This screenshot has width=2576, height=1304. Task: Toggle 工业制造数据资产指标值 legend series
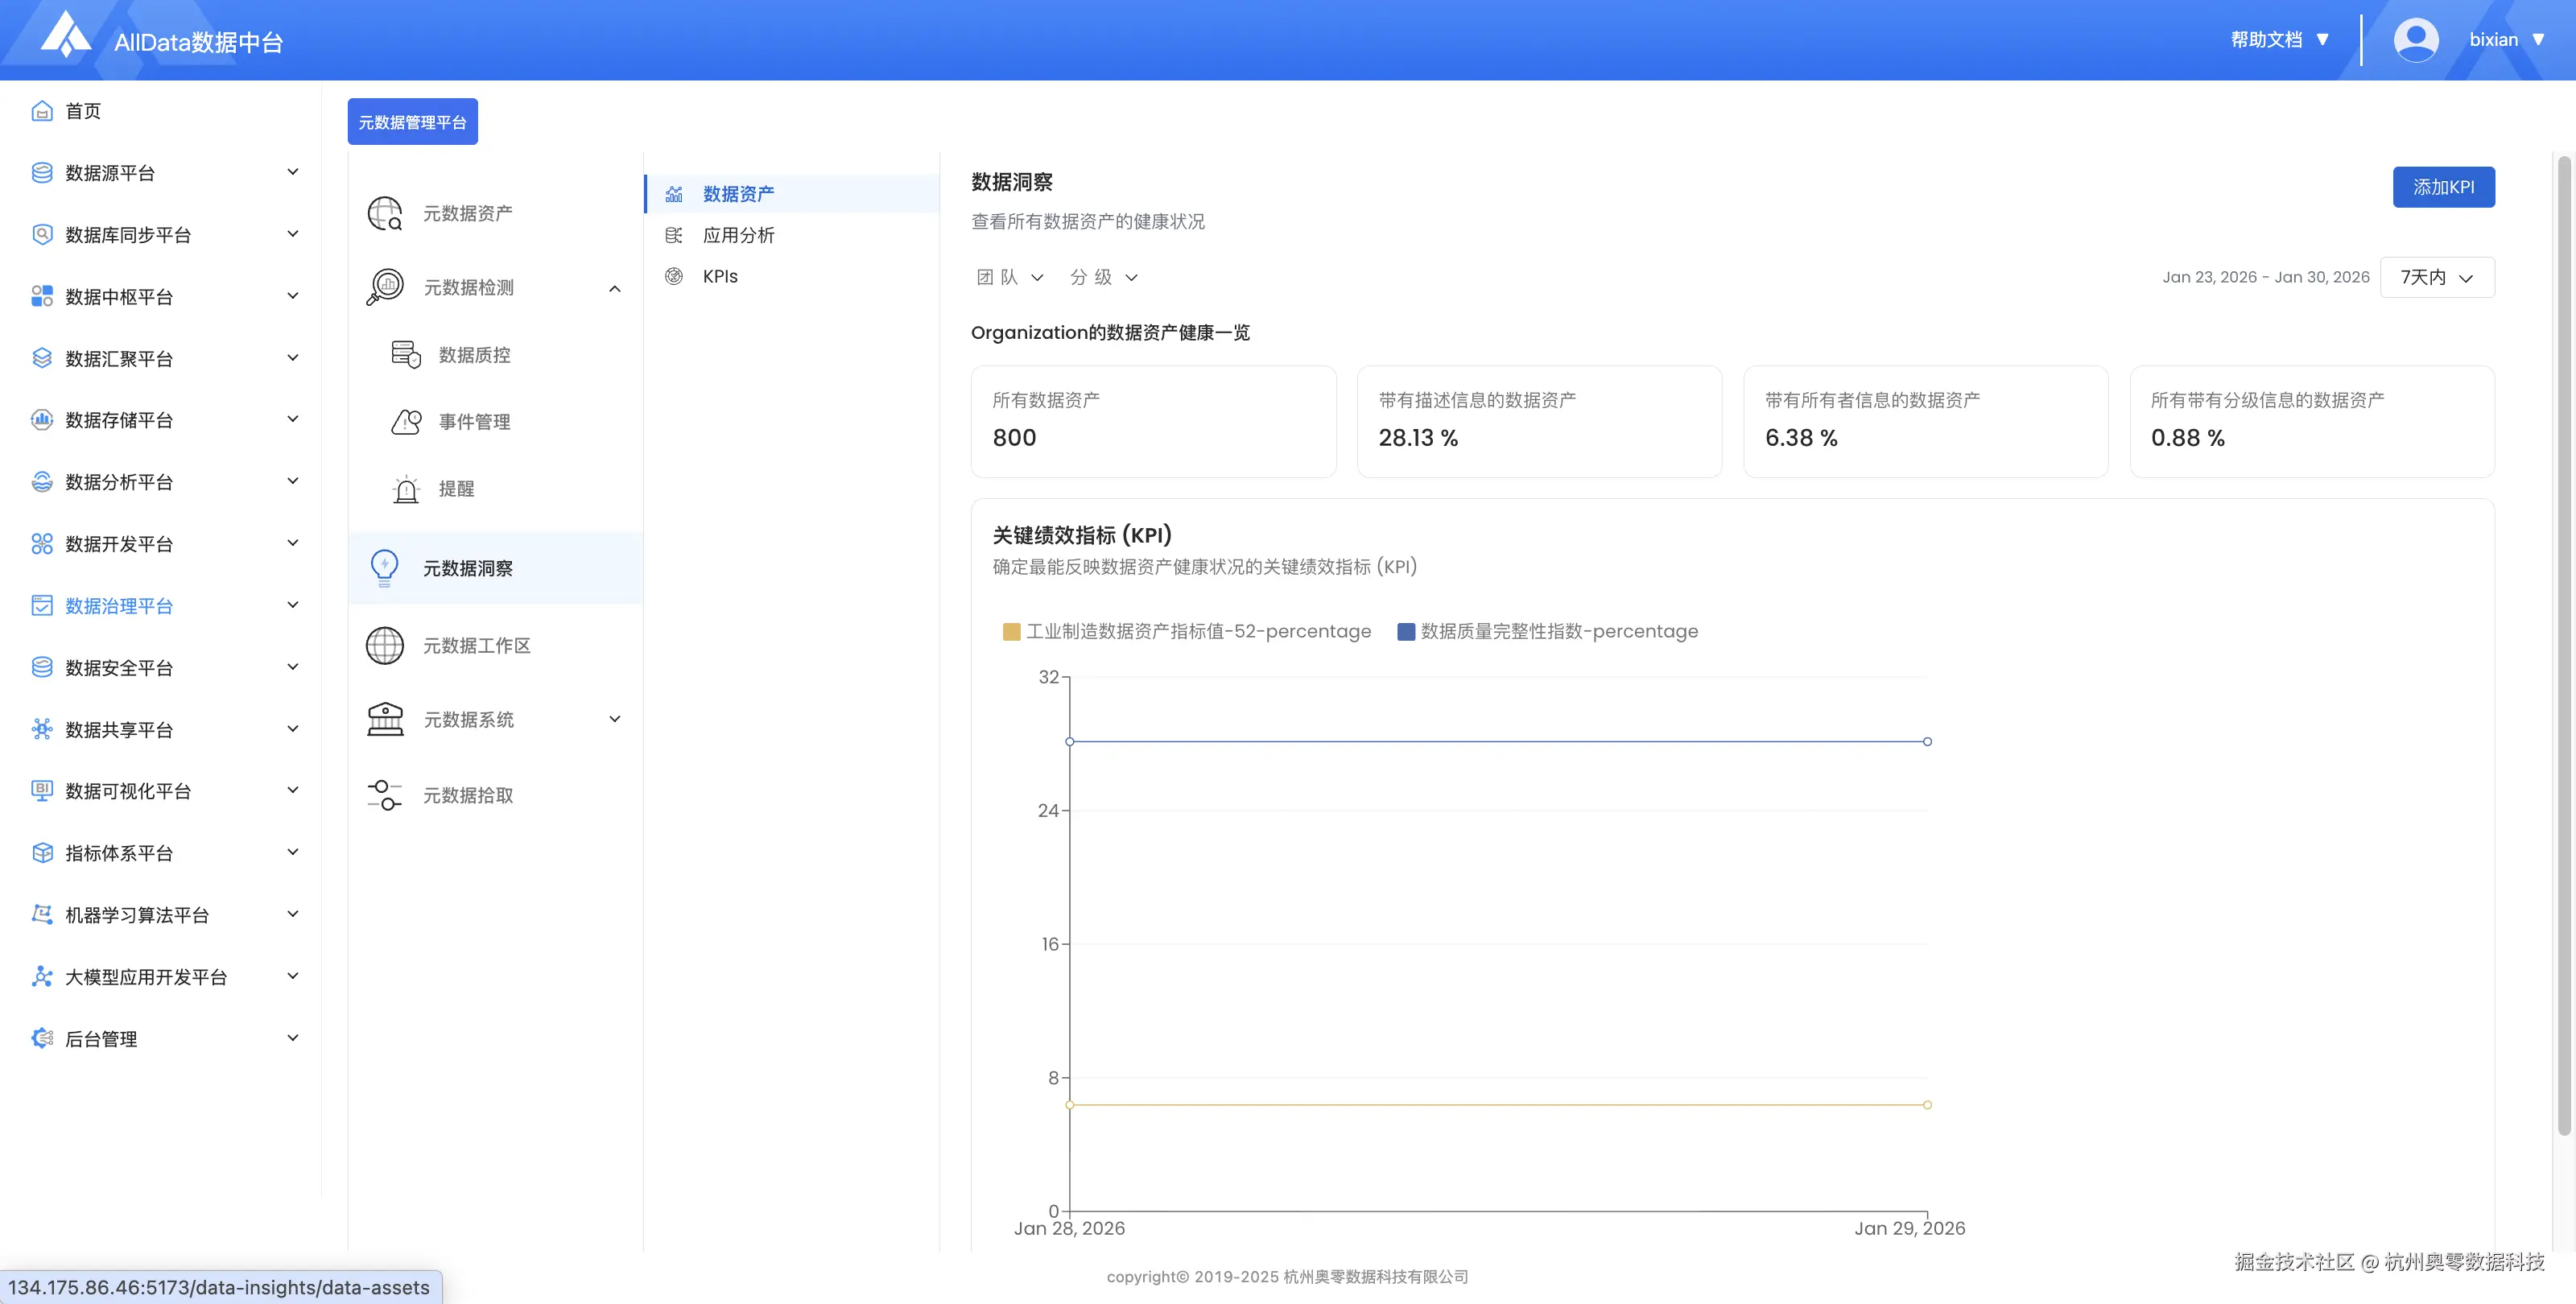pyautogui.click(x=1198, y=631)
